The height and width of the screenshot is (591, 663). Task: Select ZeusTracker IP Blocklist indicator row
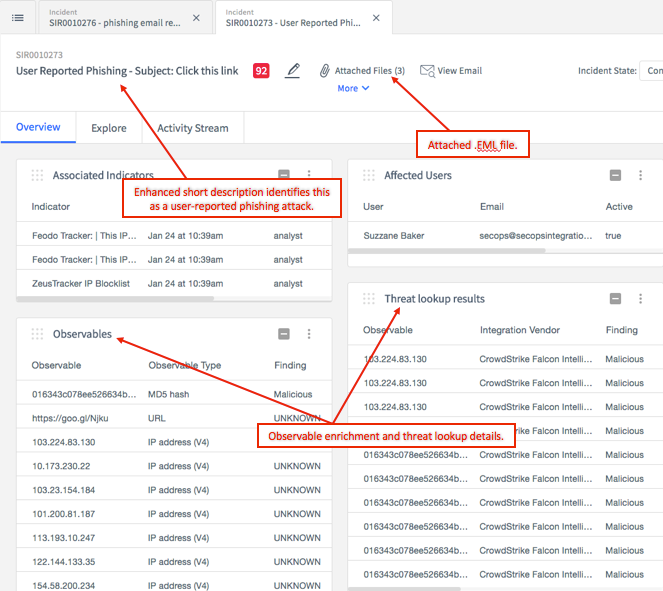[x=174, y=284]
